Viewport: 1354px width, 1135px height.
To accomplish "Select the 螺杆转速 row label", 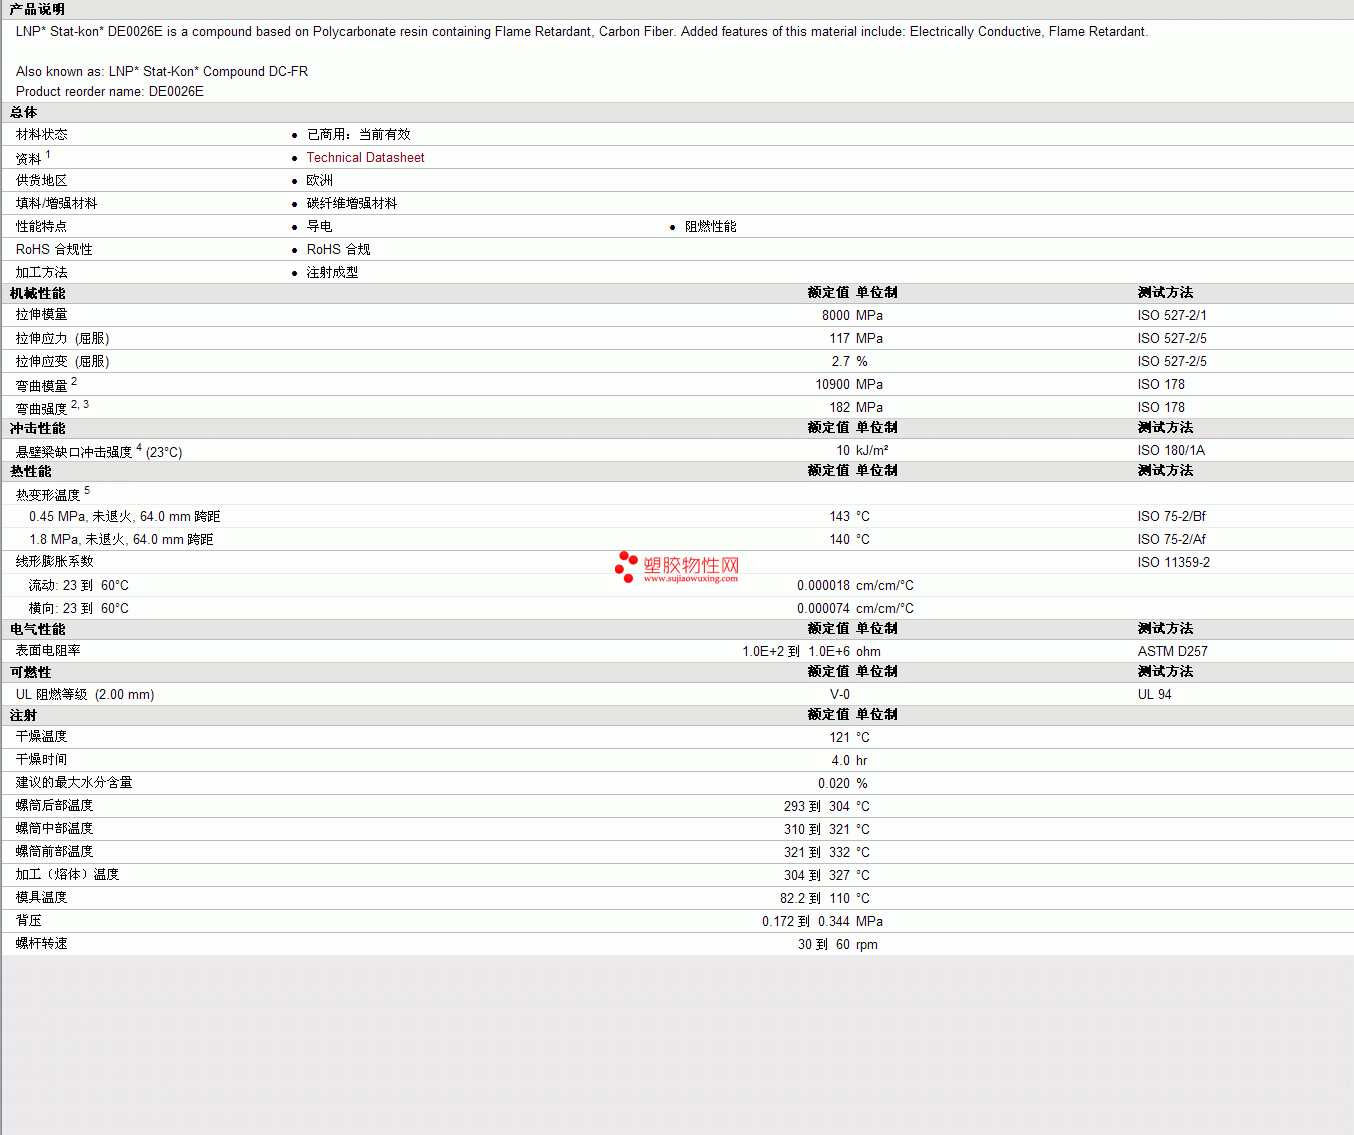I will coord(41,944).
